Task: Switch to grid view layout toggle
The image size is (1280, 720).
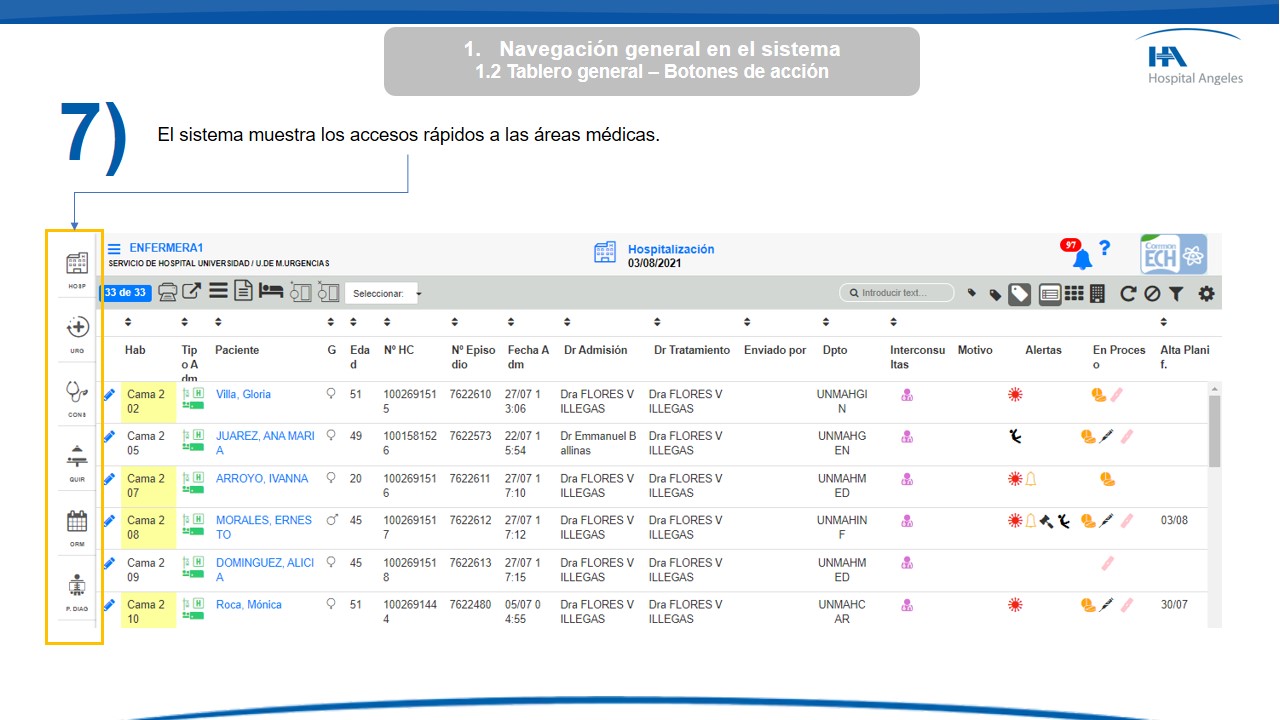Action: click(1073, 293)
